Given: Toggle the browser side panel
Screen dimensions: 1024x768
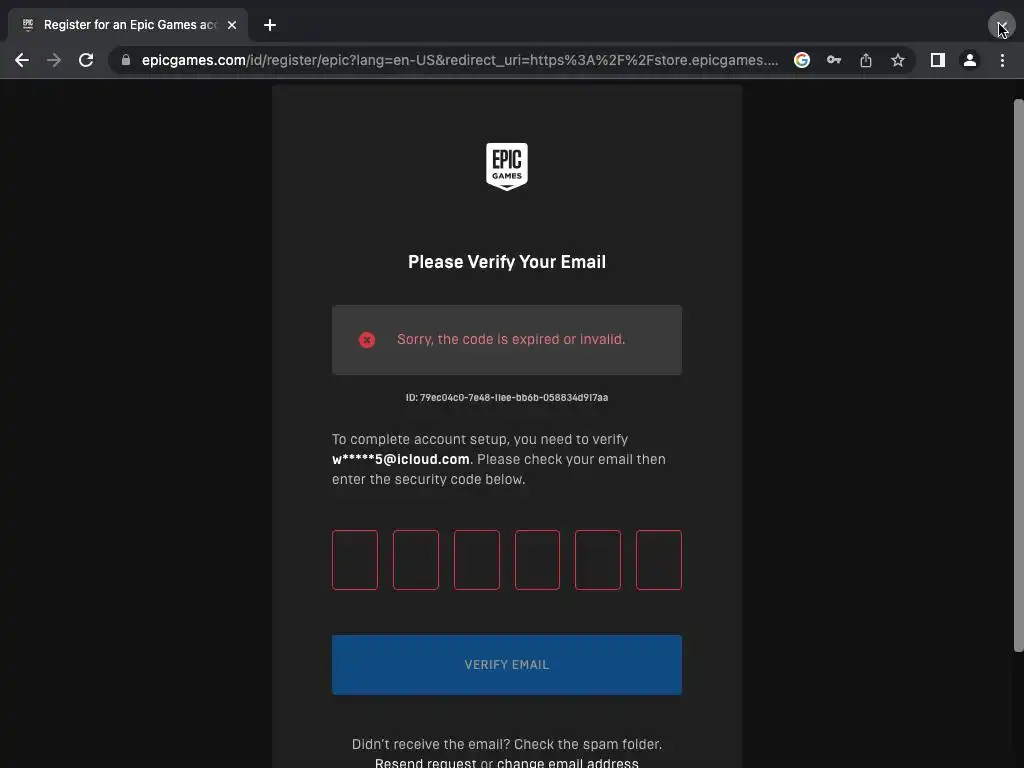Looking at the screenshot, I should pyautogui.click(x=938, y=60).
